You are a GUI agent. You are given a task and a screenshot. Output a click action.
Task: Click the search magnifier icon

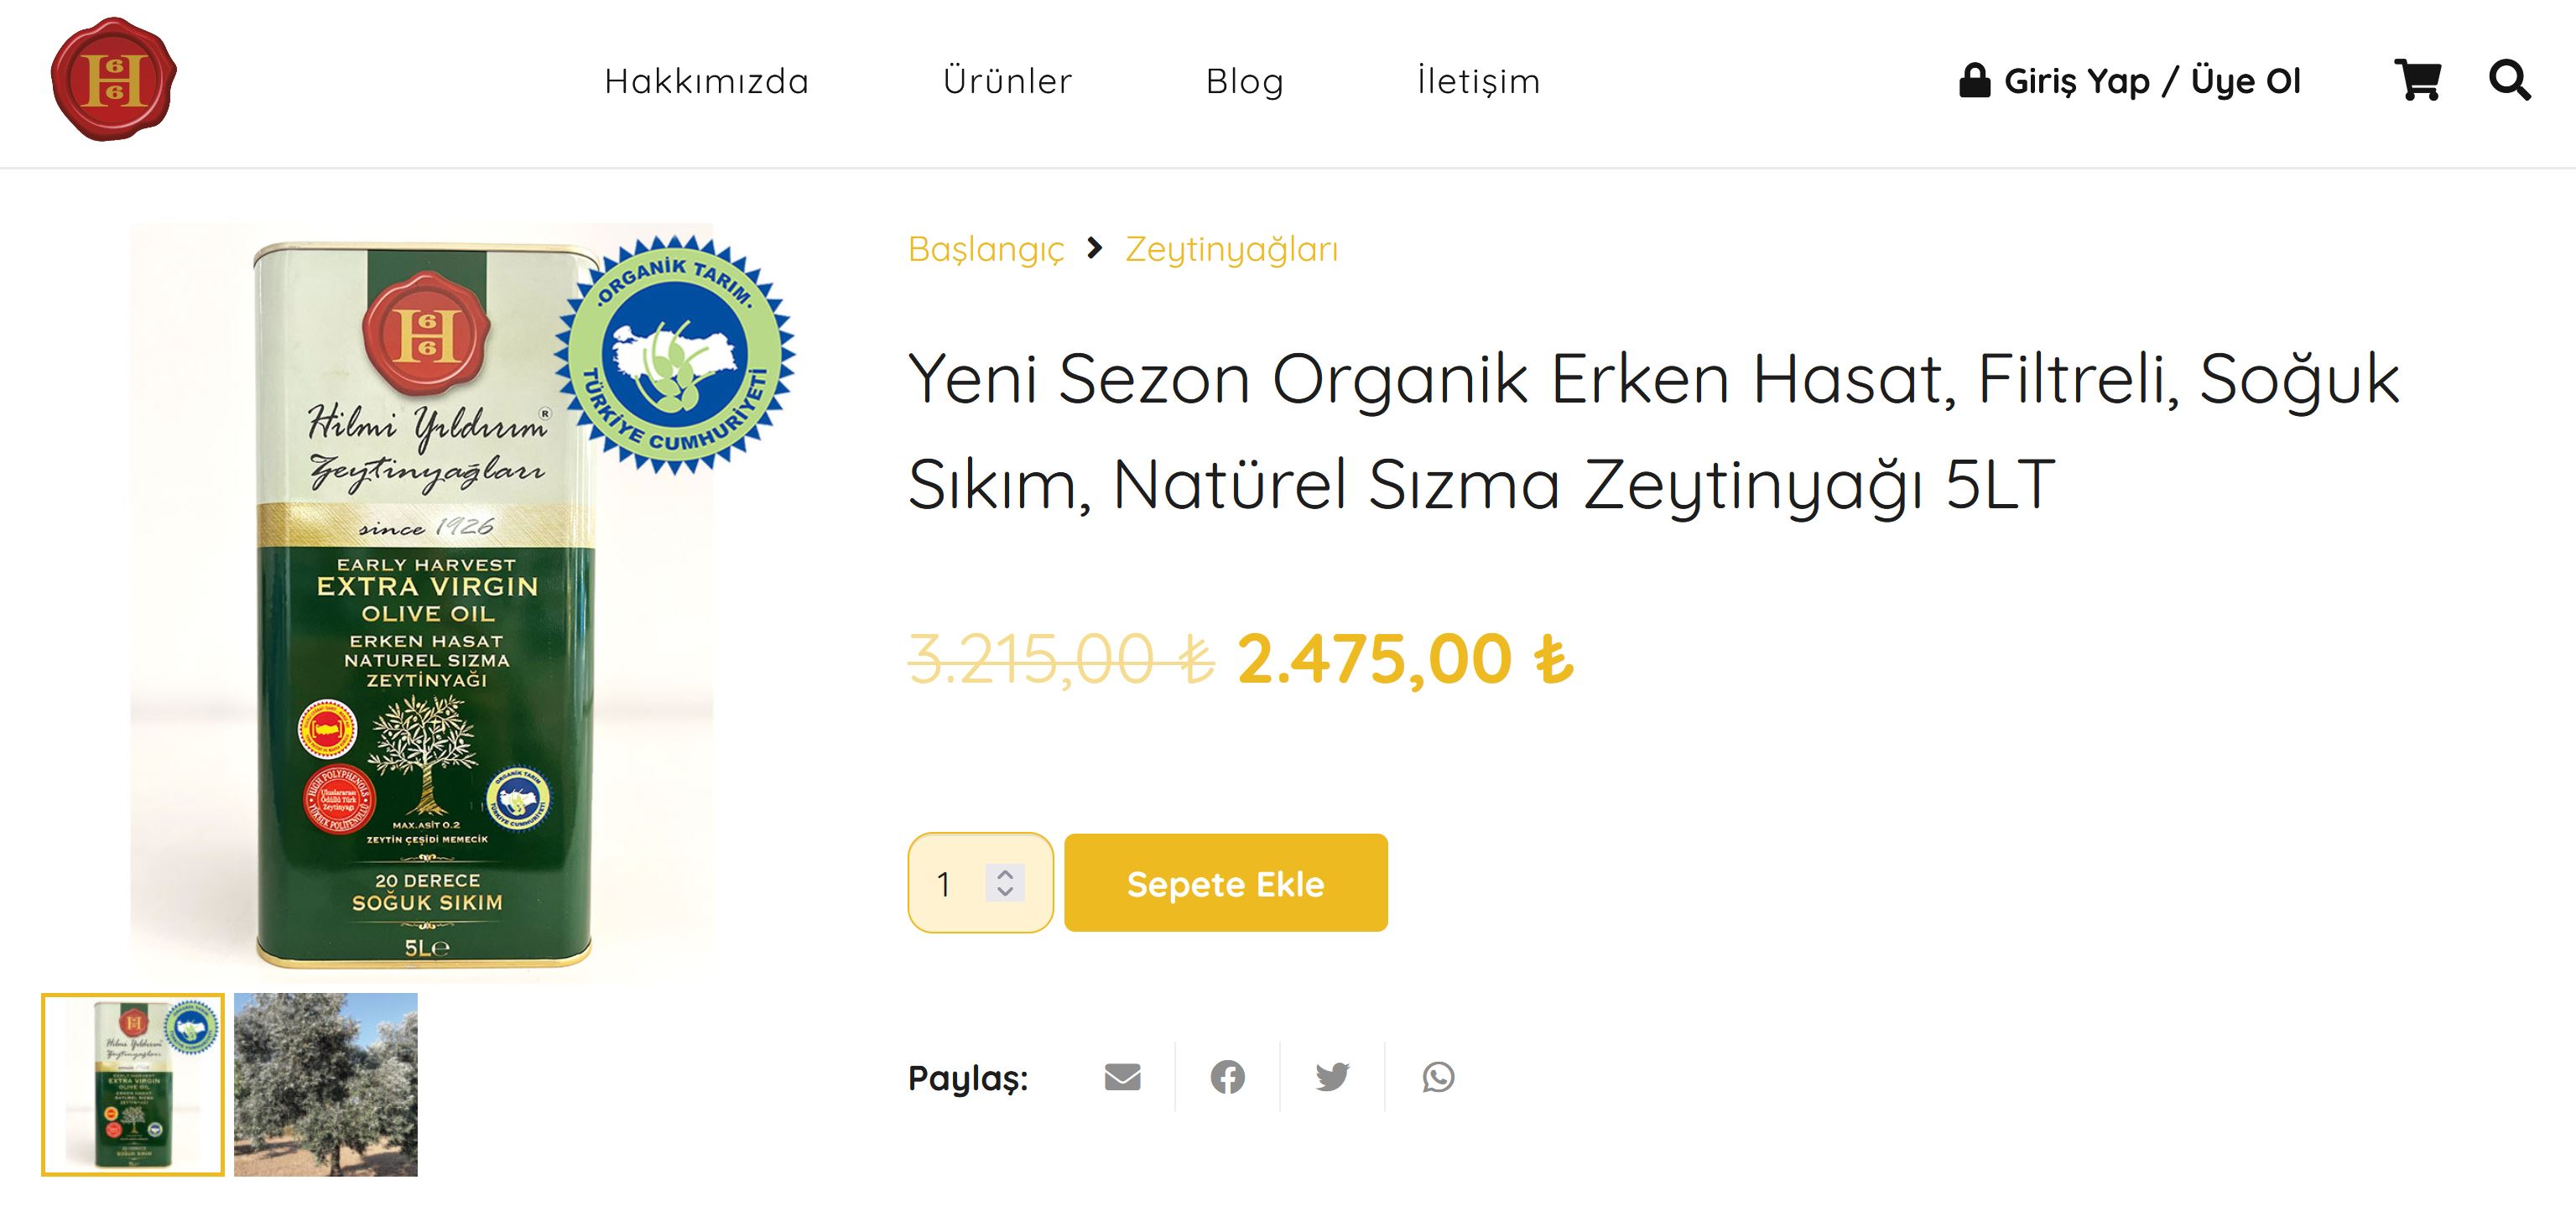coord(2509,80)
